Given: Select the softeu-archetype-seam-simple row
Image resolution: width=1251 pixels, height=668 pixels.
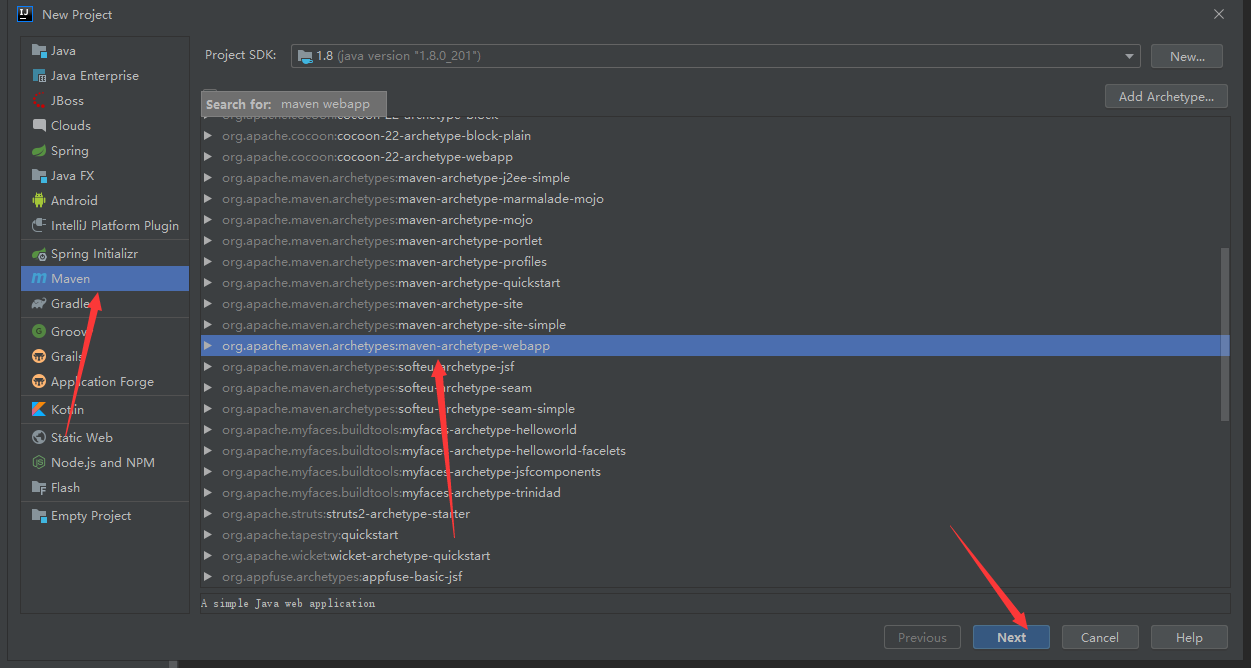Looking at the screenshot, I should pyautogui.click(x=715, y=409).
